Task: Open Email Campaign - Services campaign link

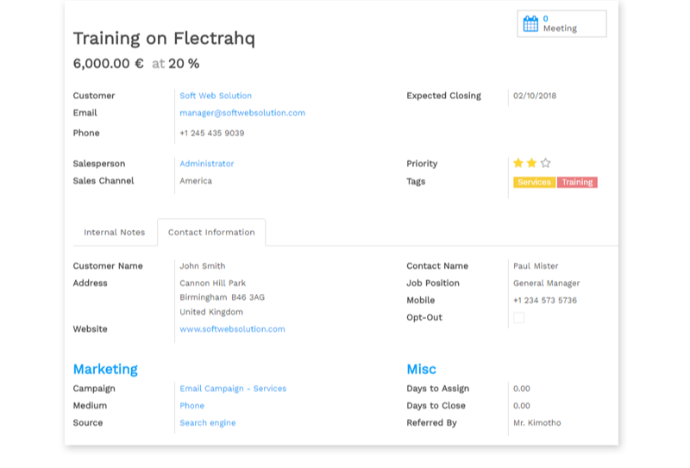Action: pos(233,388)
